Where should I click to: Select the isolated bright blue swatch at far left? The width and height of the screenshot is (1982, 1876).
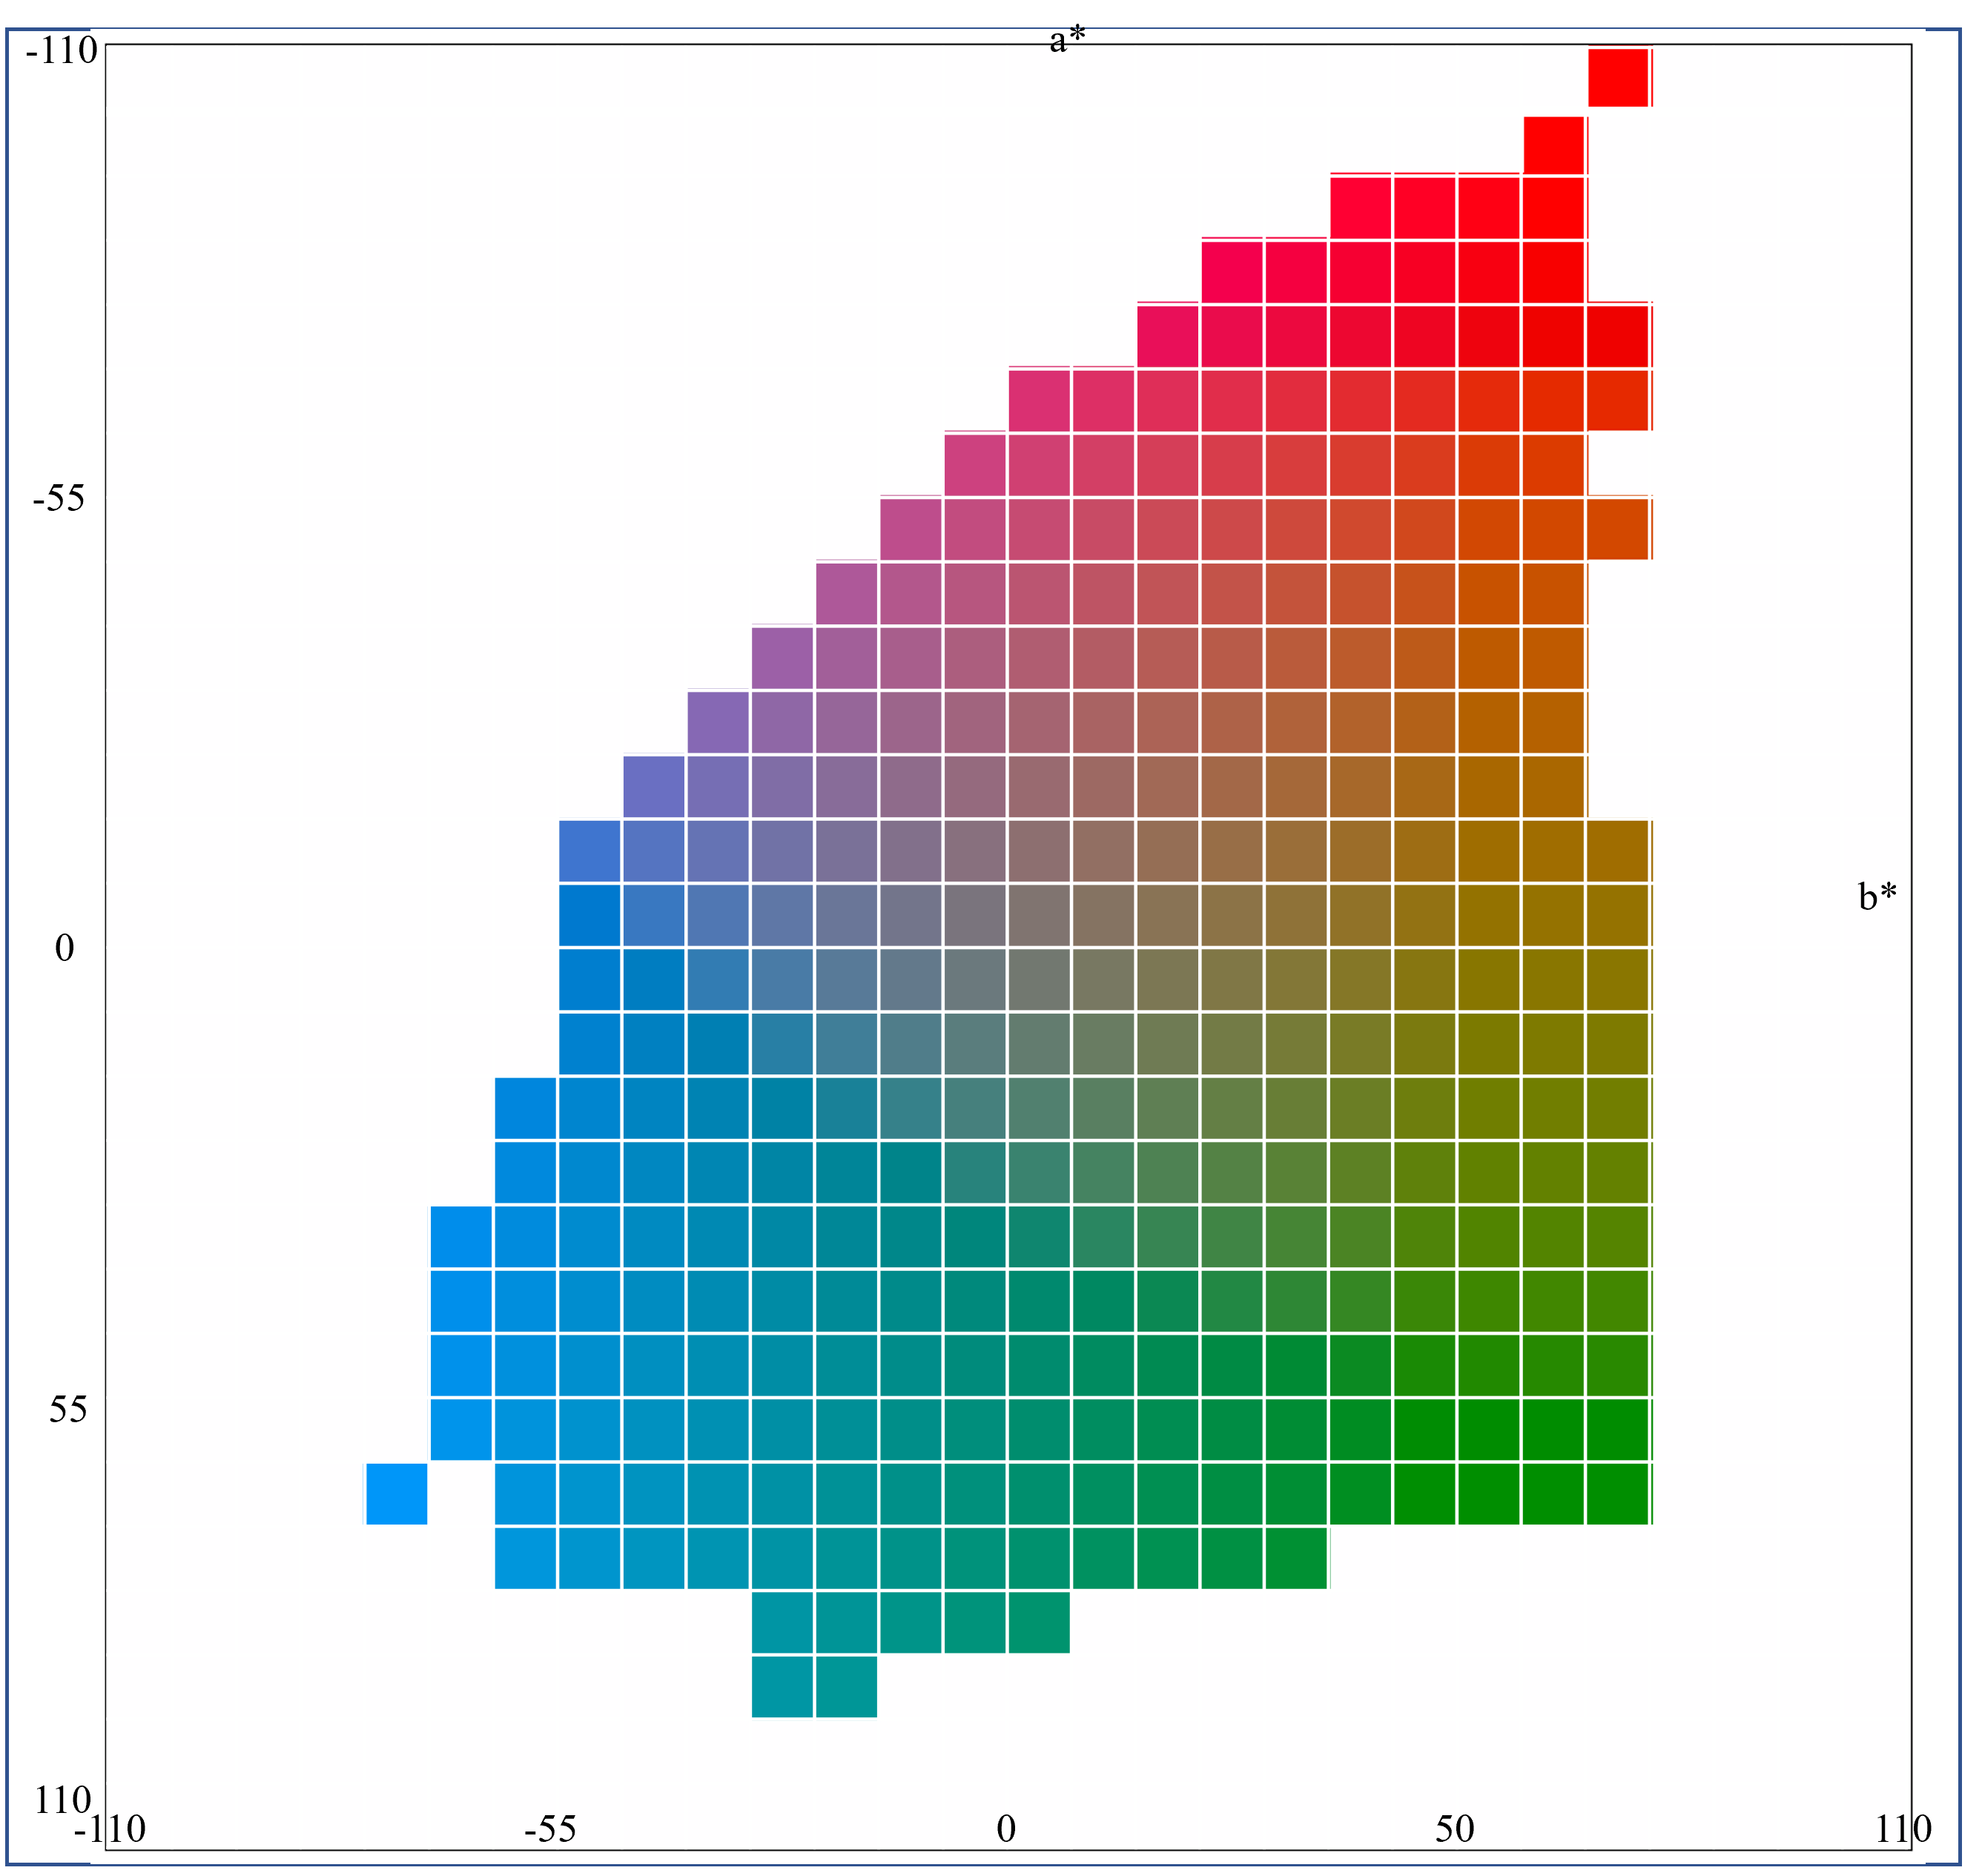coord(397,1494)
